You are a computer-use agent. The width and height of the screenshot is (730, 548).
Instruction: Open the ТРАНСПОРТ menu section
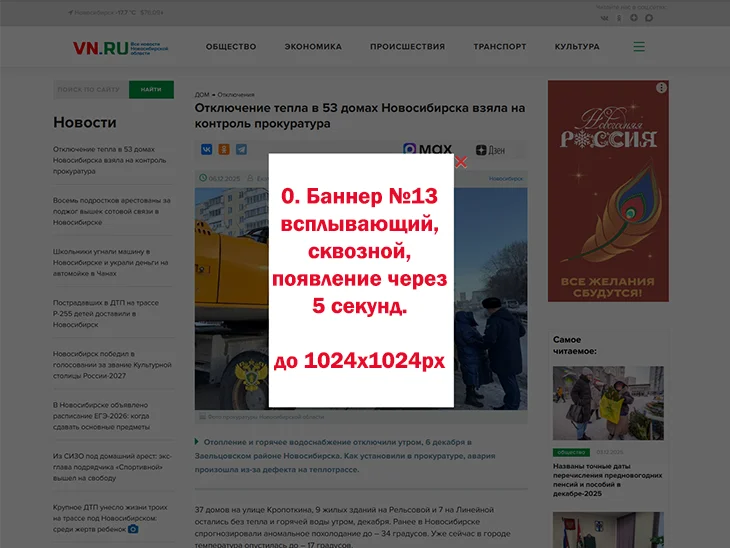(500, 47)
